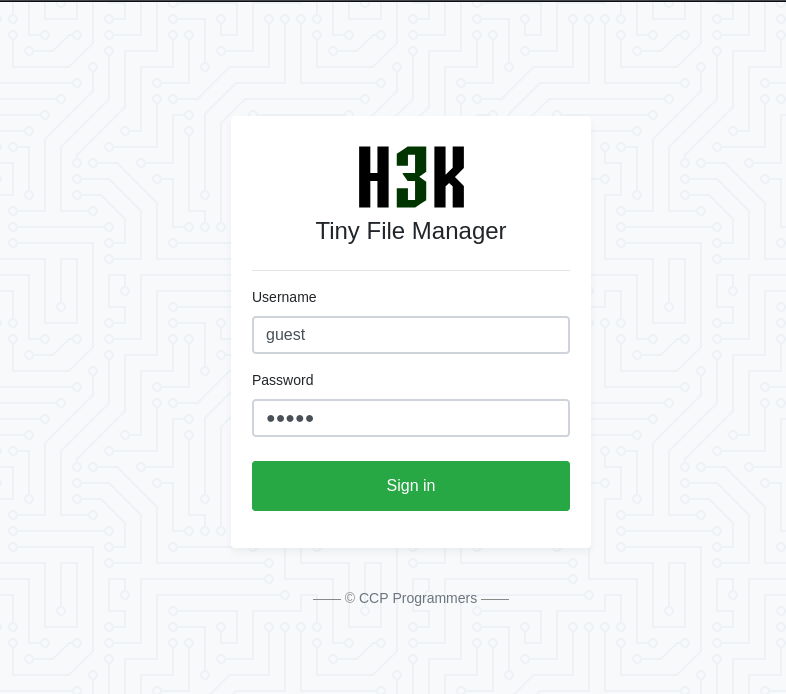Click the Username label text

pyautogui.click(x=284, y=297)
